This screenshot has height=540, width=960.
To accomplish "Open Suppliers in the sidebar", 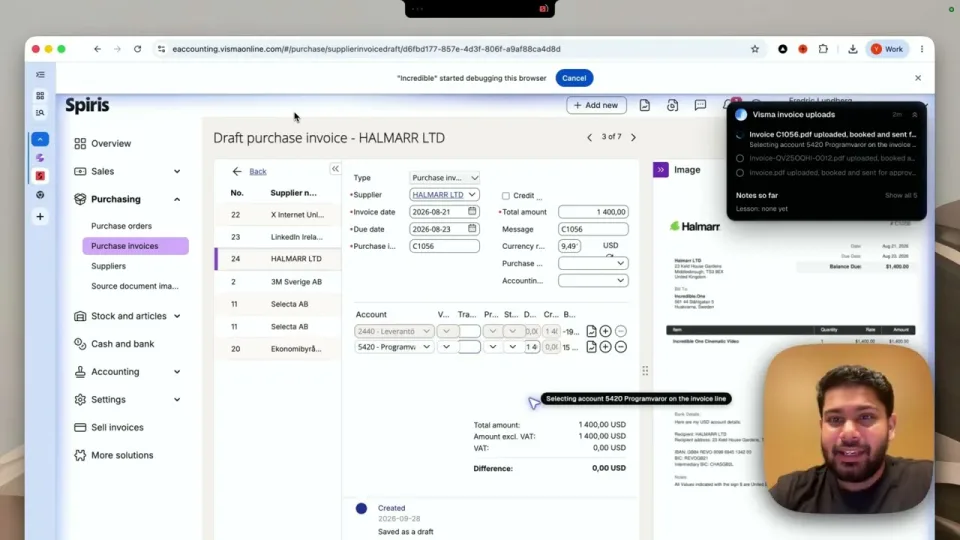I will point(108,266).
